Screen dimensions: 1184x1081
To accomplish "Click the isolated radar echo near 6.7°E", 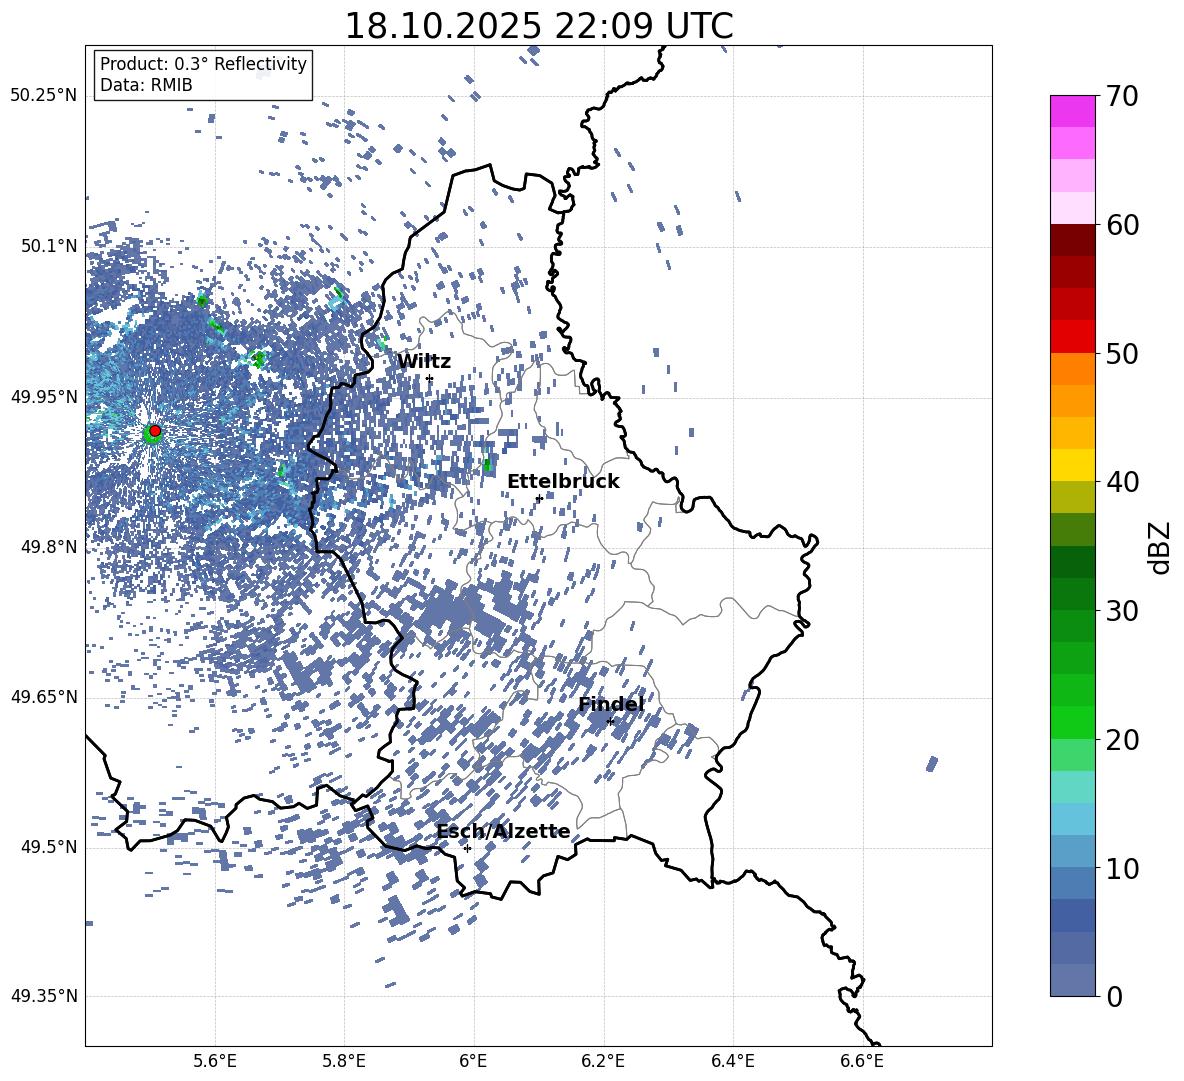I will tap(932, 764).
